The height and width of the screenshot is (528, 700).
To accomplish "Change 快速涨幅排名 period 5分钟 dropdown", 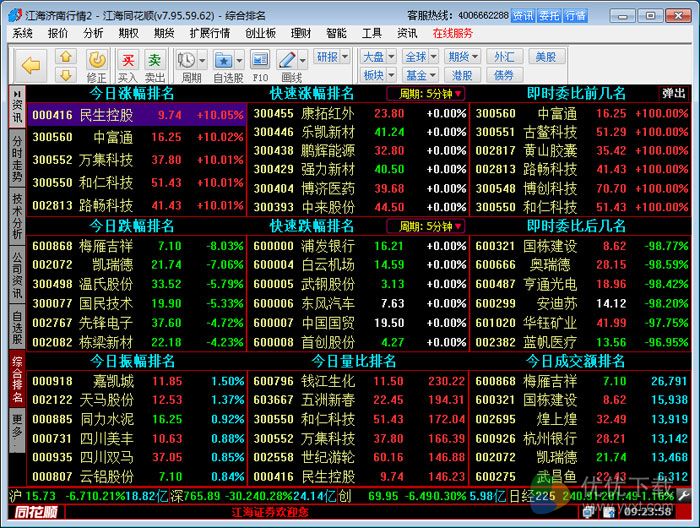I will click(x=426, y=94).
